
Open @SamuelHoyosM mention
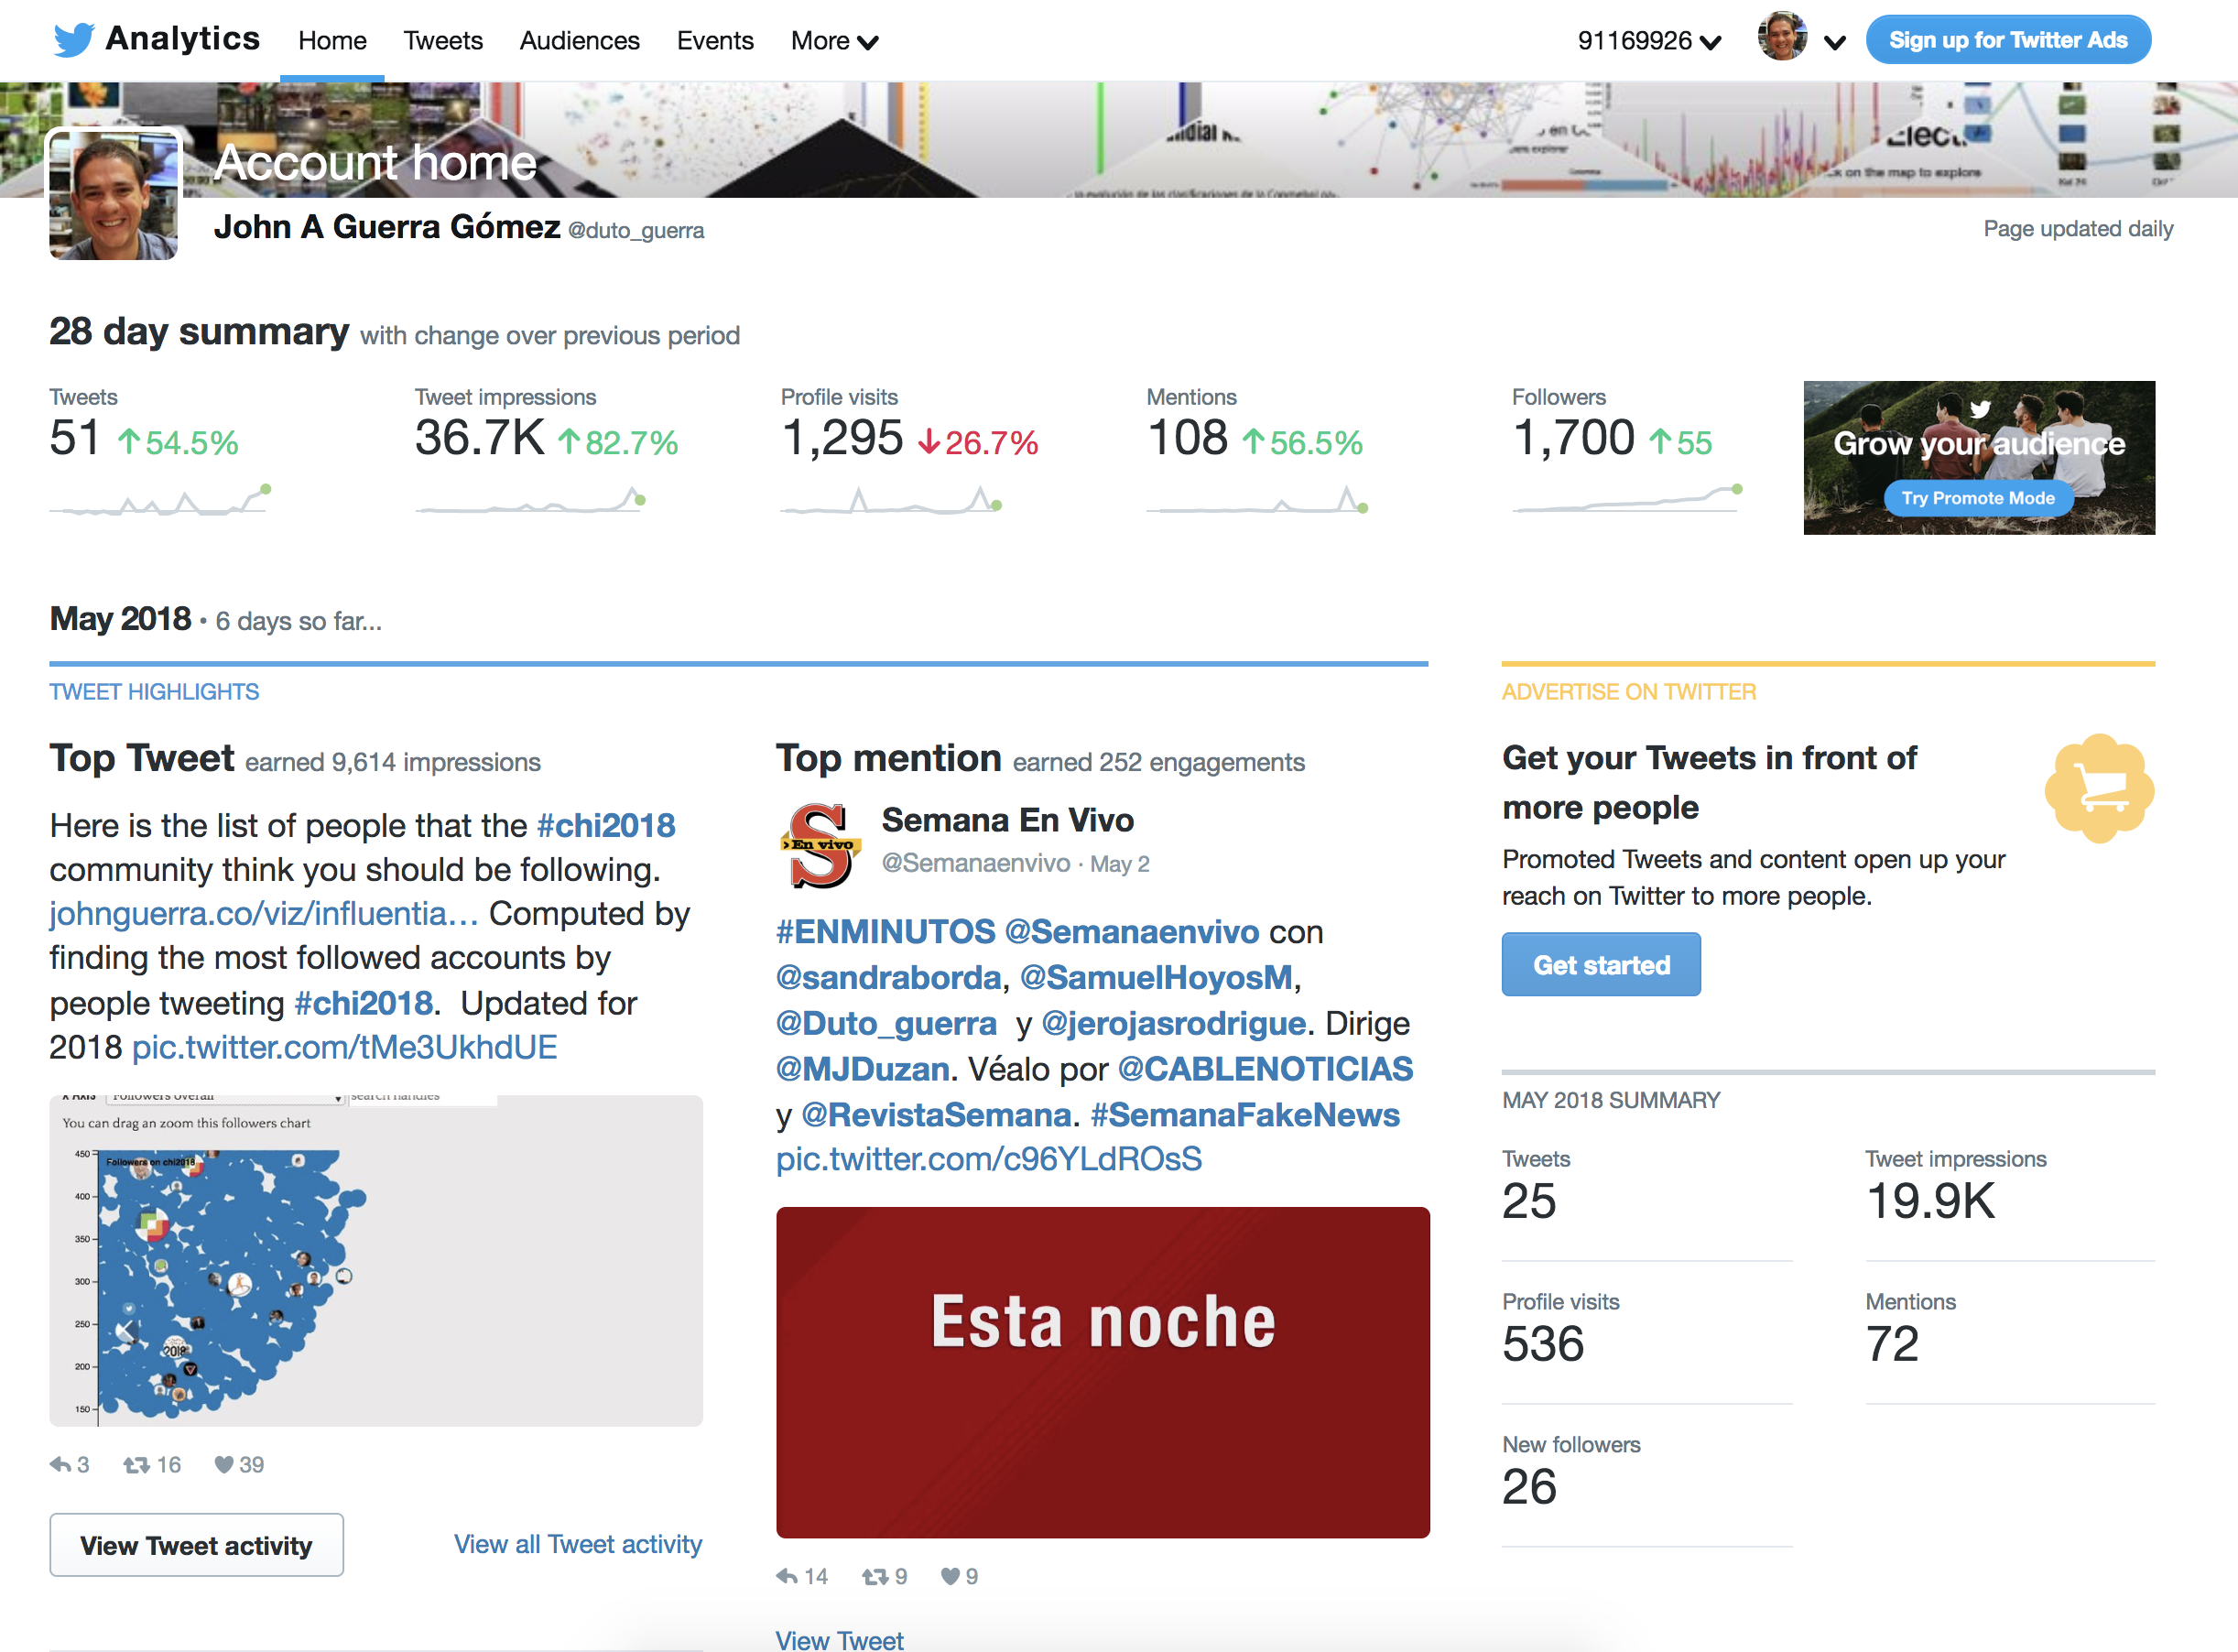click(1156, 977)
